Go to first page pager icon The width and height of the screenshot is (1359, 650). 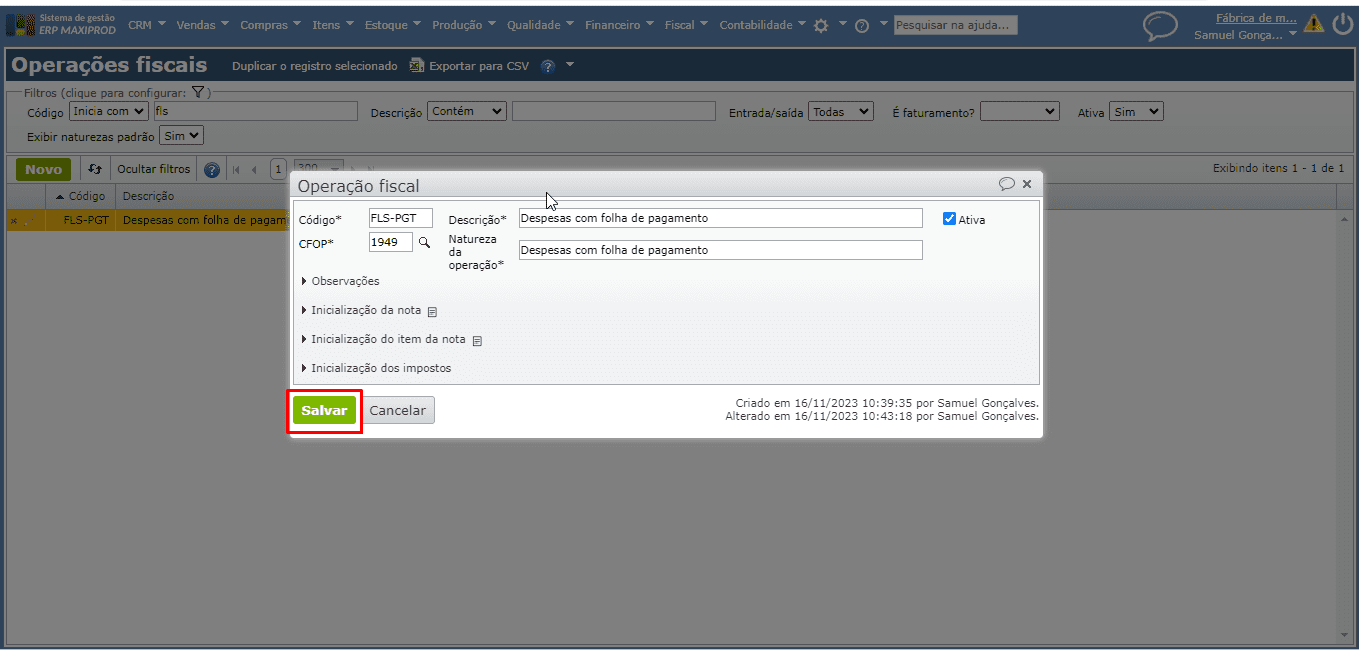[x=237, y=170]
